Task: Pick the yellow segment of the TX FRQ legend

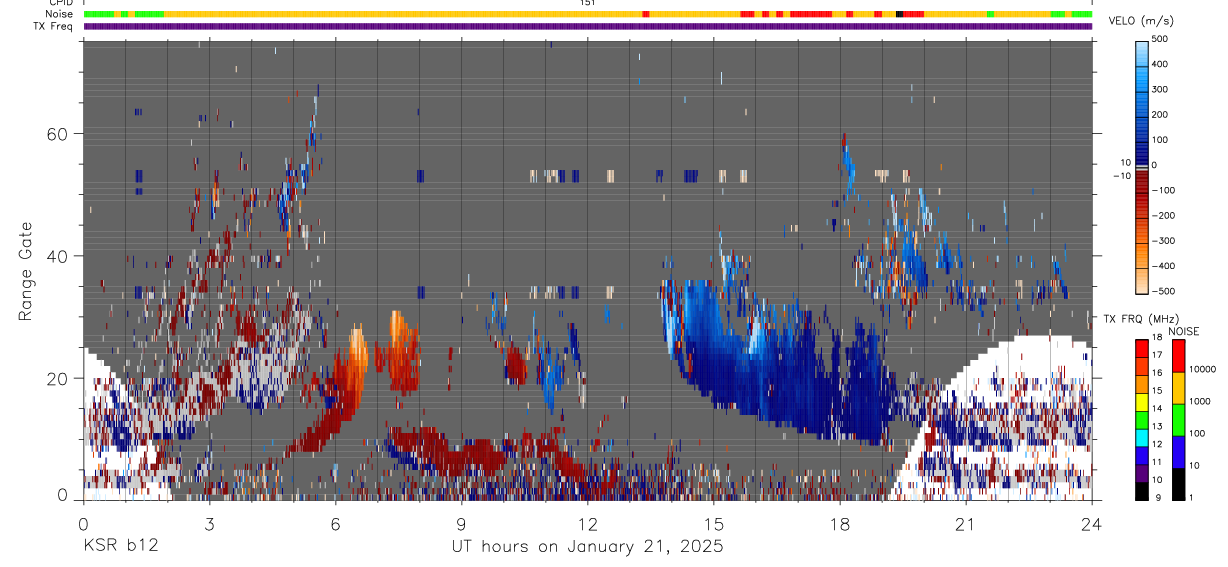Action: [1142, 404]
